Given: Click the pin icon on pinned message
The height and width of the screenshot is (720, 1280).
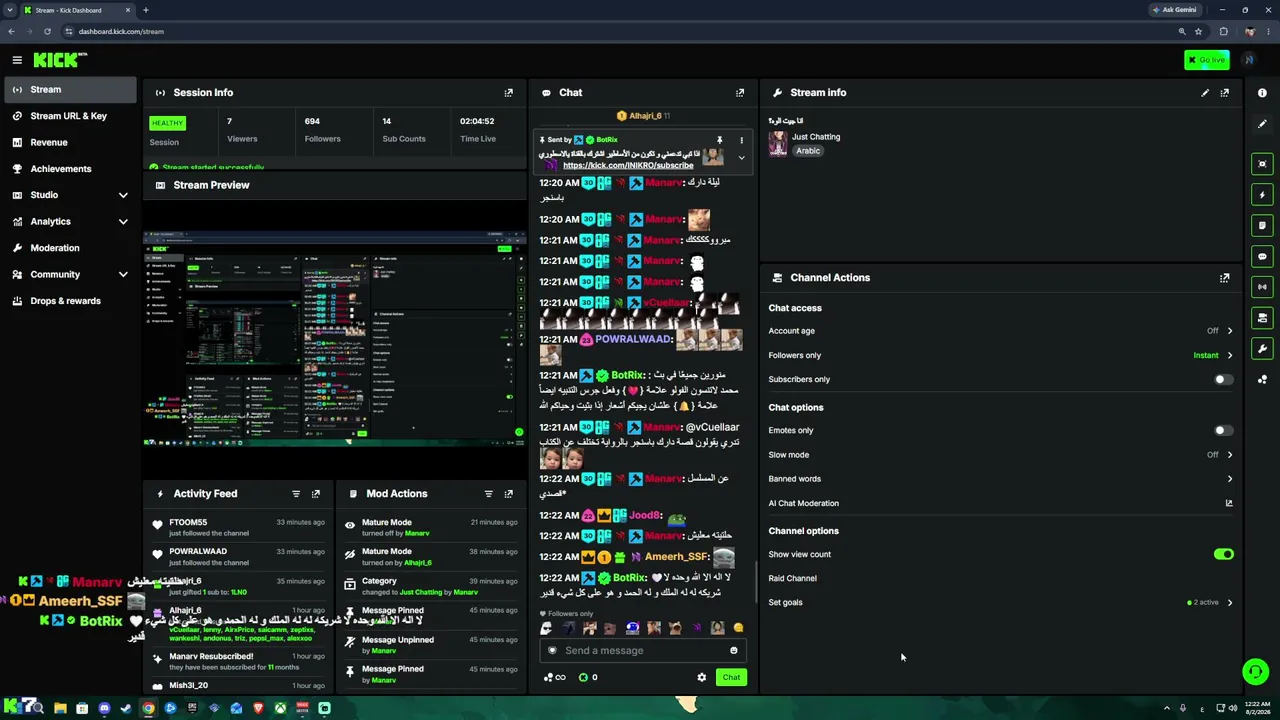Looking at the screenshot, I should tap(719, 140).
